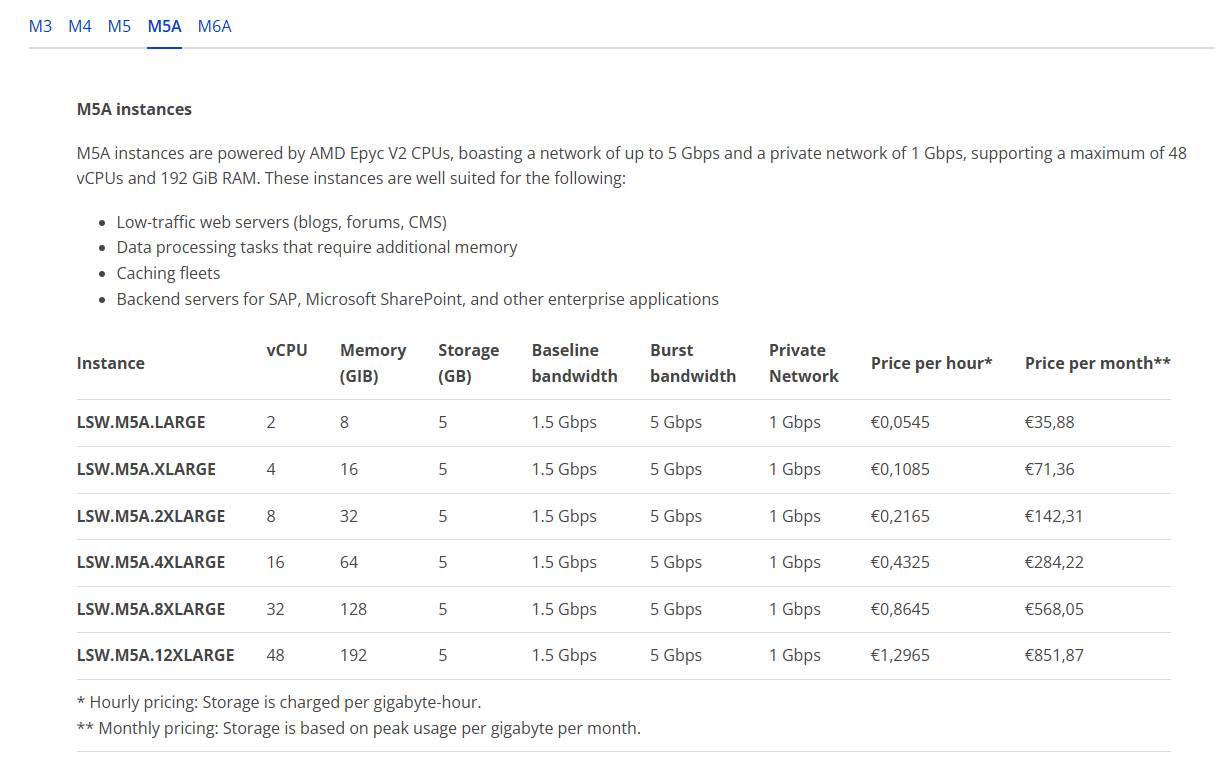Click the LSW.M5A.2XLARGE instance name
Viewport: 1215px width, 757px height.
pos(151,516)
